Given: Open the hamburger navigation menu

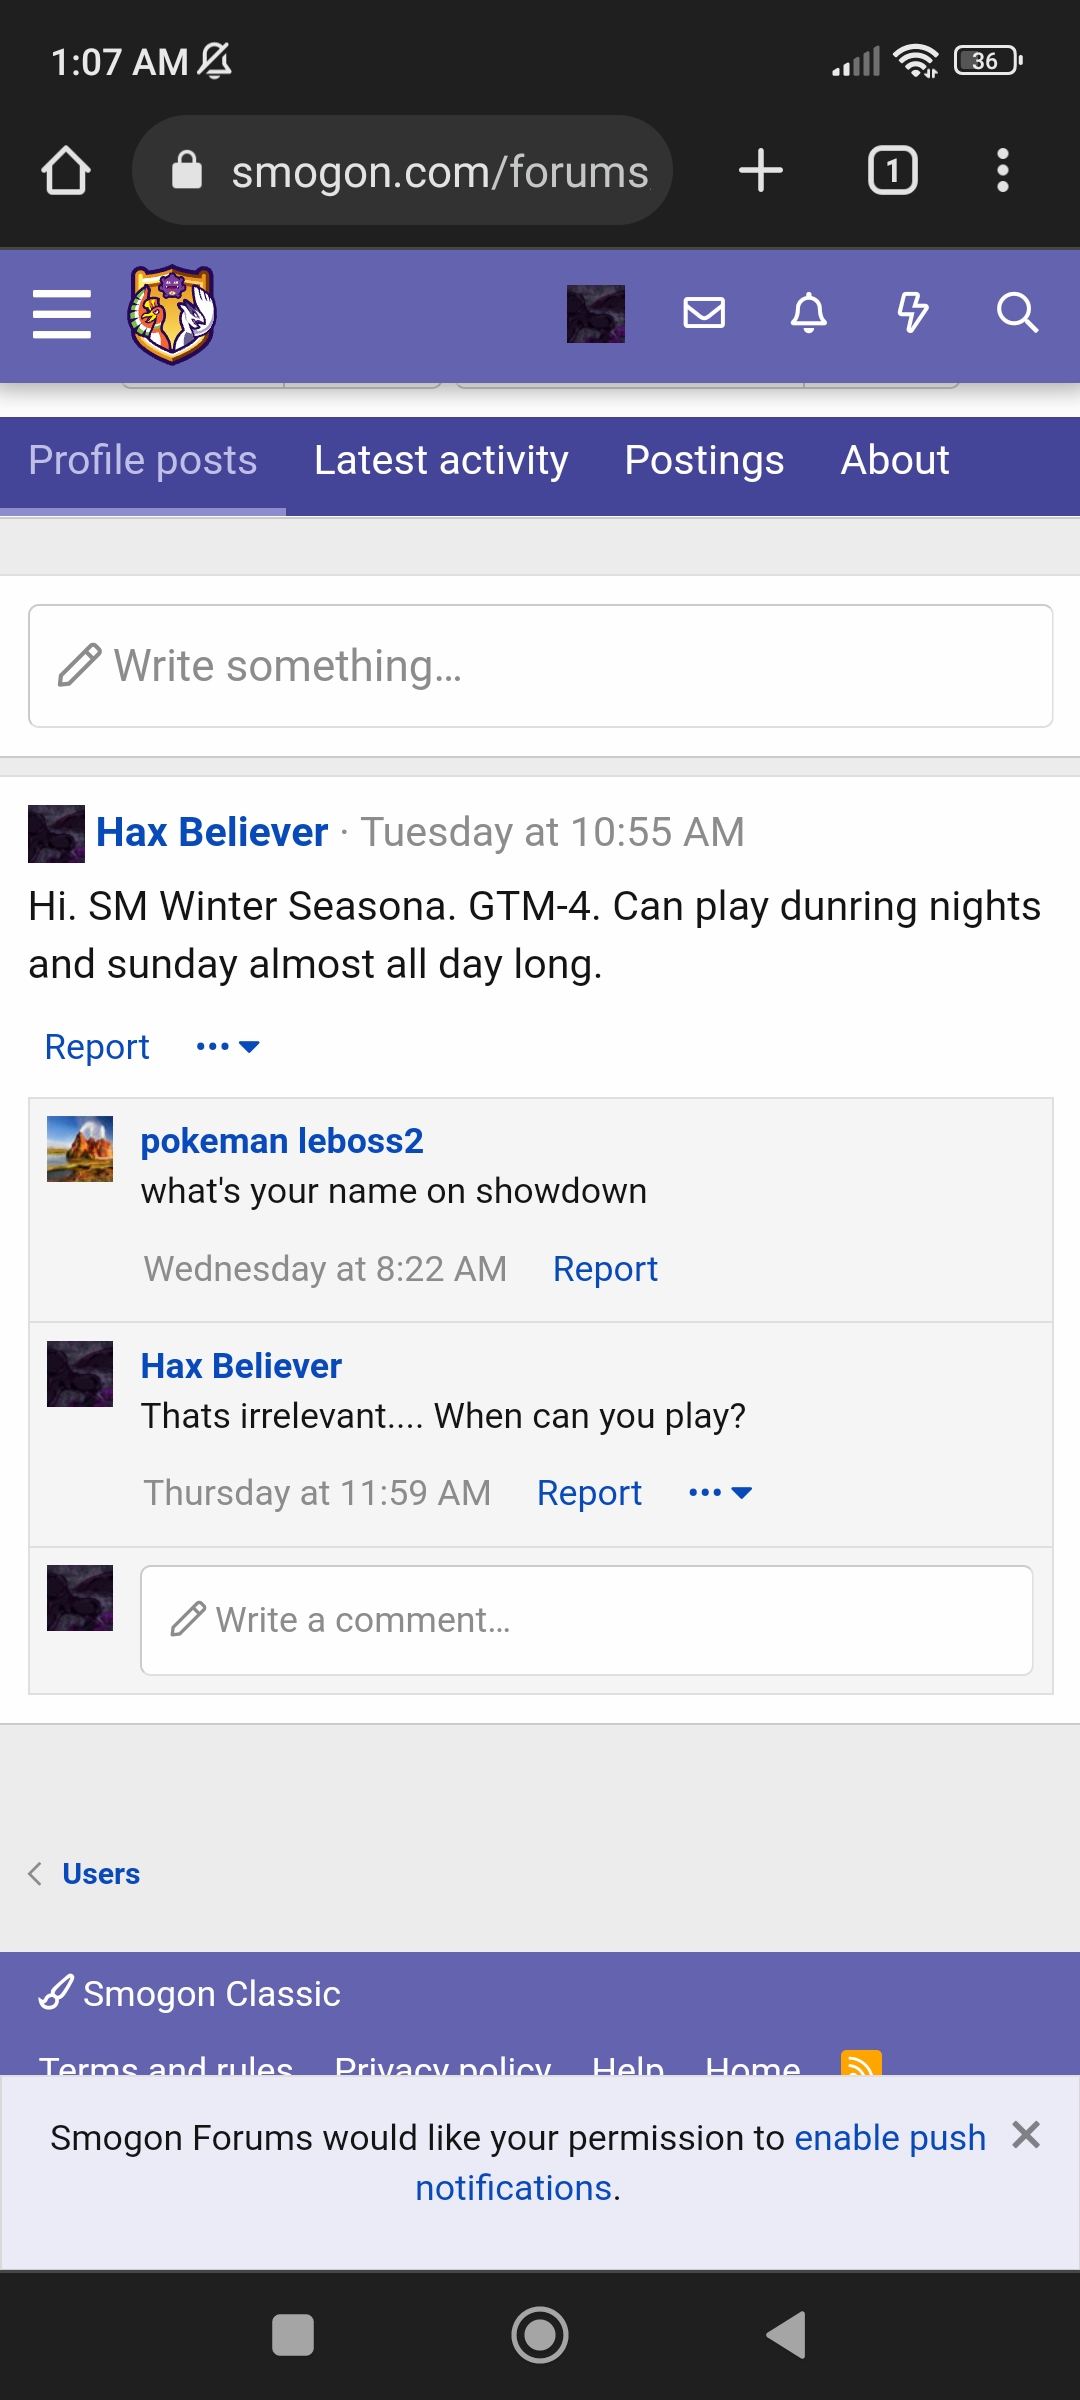Looking at the screenshot, I should point(62,314).
